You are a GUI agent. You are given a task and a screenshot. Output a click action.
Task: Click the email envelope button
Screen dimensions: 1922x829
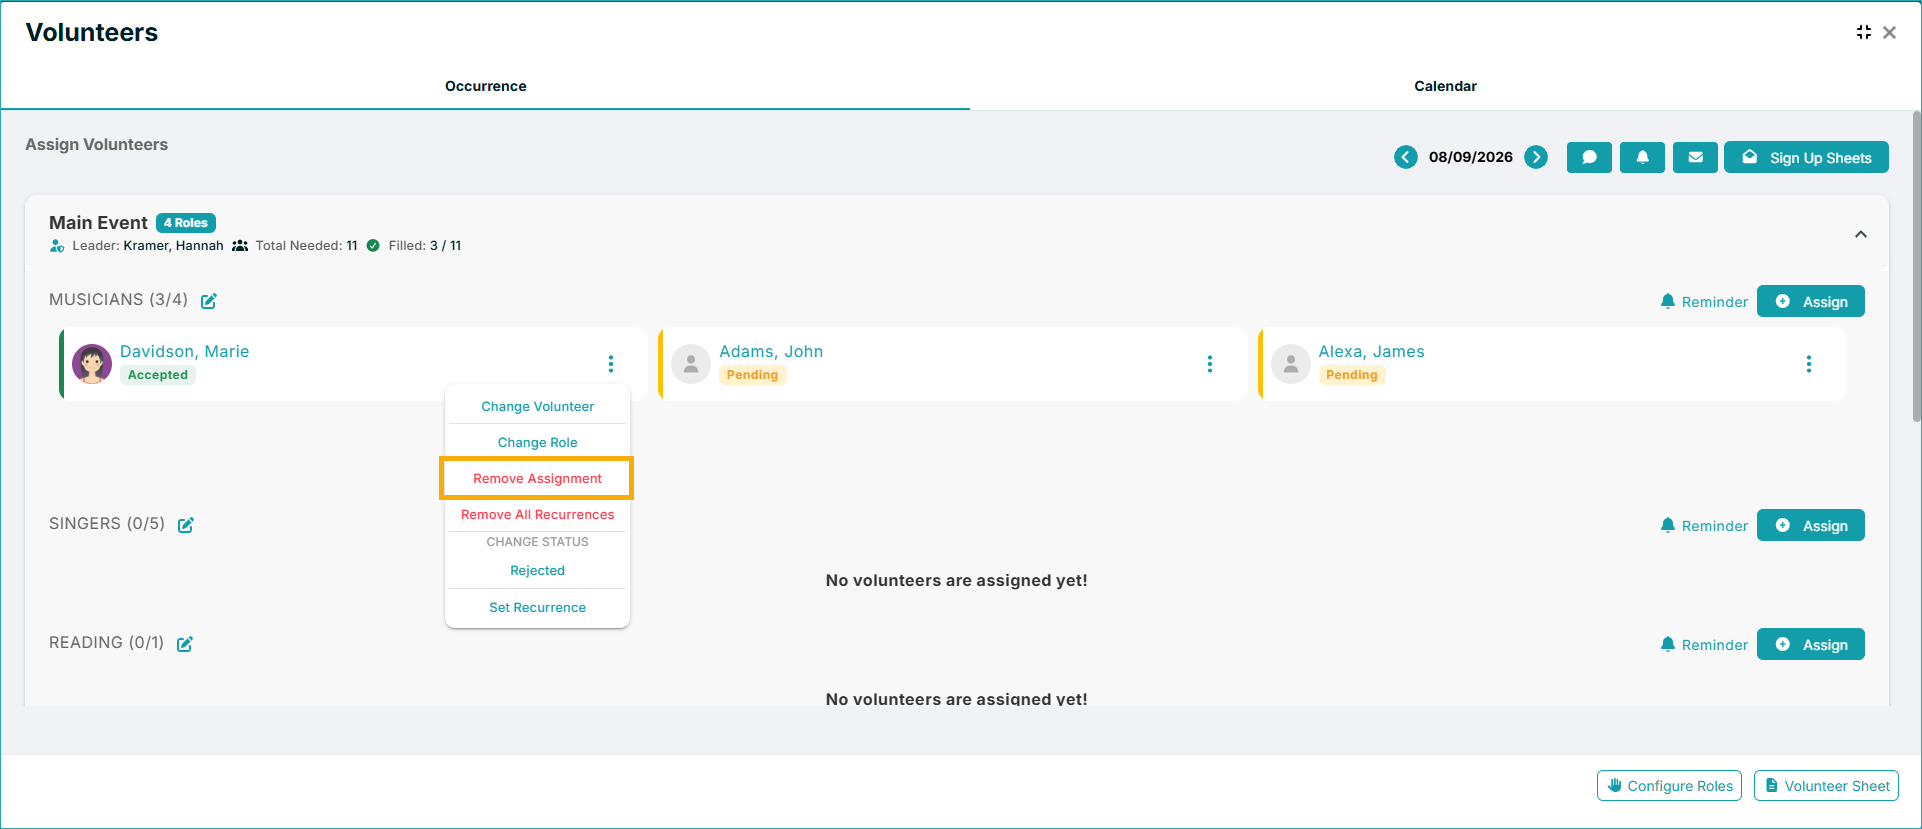(1695, 157)
